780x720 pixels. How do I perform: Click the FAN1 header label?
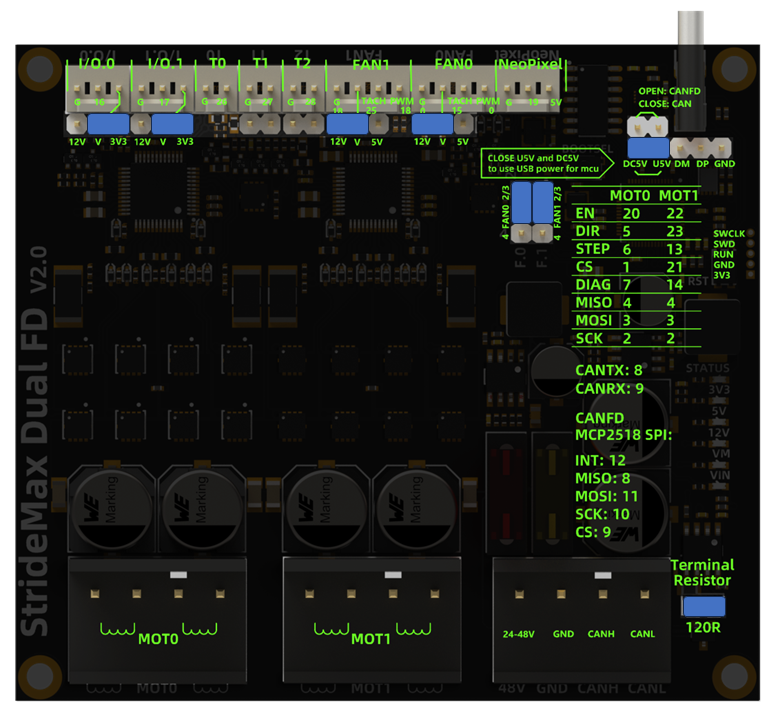(370, 65)
